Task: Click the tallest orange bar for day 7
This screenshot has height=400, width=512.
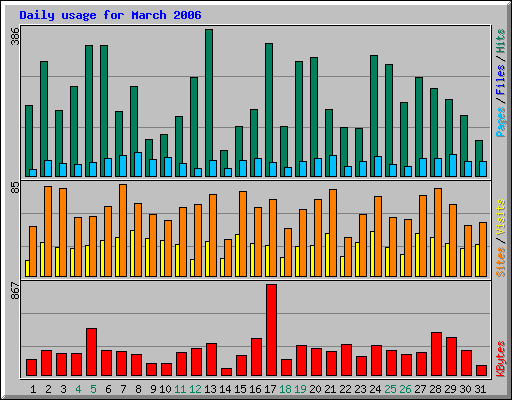Action: click(x=123, y=230)
